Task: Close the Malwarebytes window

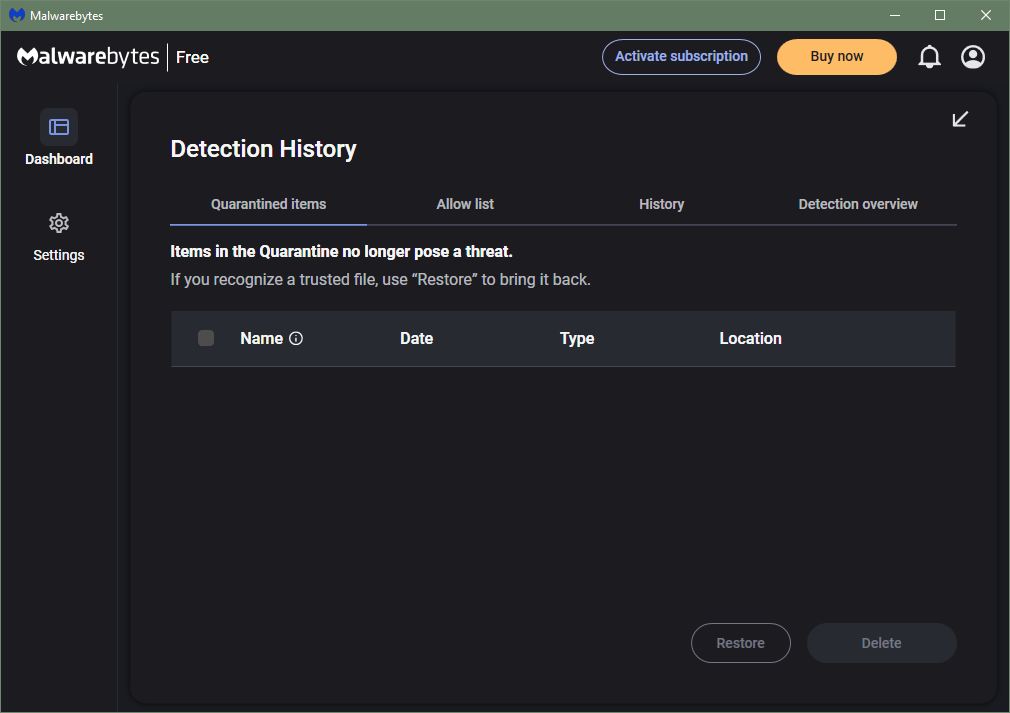Action: click(986, 15)
